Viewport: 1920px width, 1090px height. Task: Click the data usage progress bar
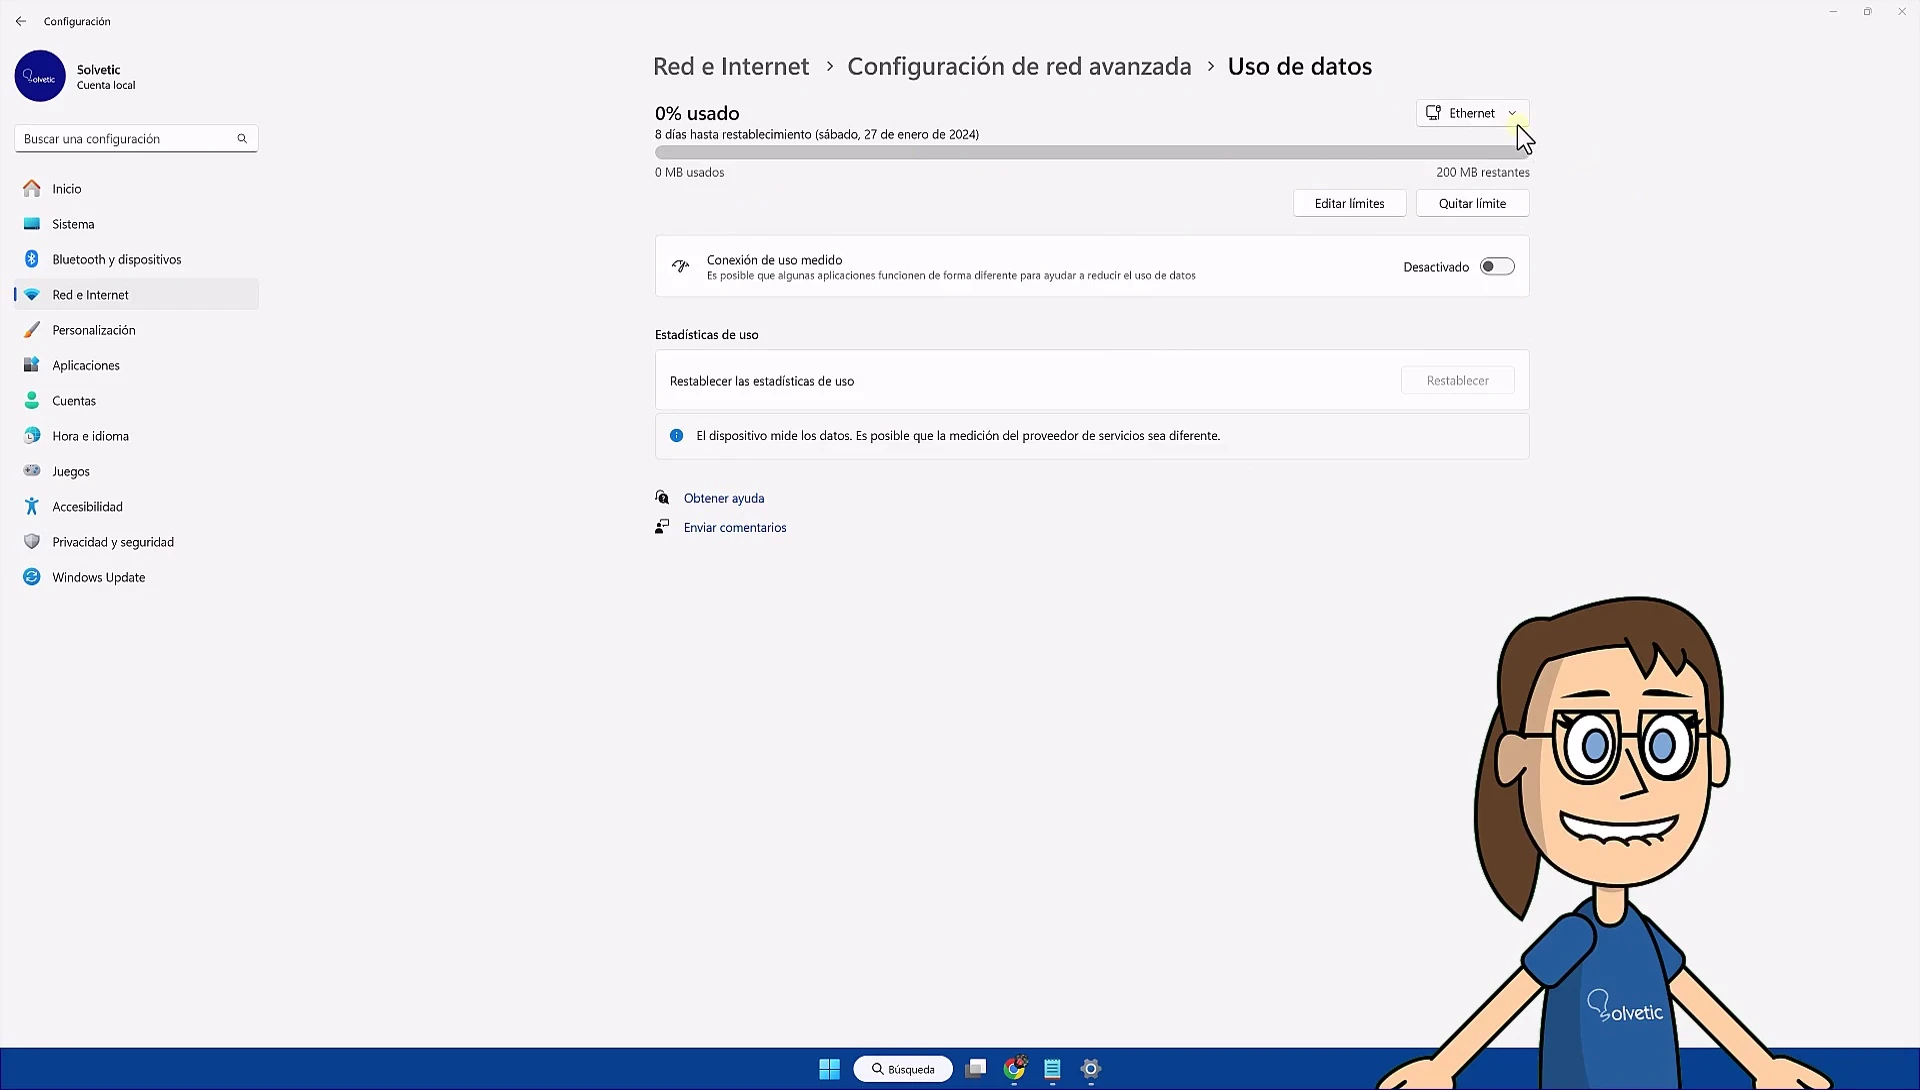click(1092, 153)
